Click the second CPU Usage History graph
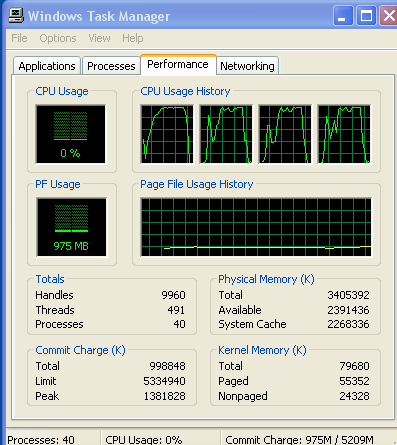The image size is (397, 445). (226, 134)
